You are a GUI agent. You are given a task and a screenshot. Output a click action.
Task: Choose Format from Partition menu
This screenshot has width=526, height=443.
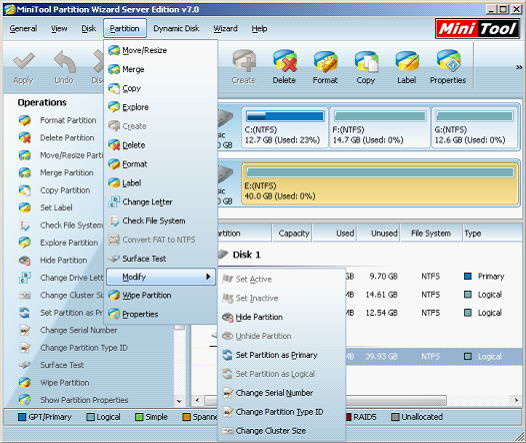click(x=161, y=164)
